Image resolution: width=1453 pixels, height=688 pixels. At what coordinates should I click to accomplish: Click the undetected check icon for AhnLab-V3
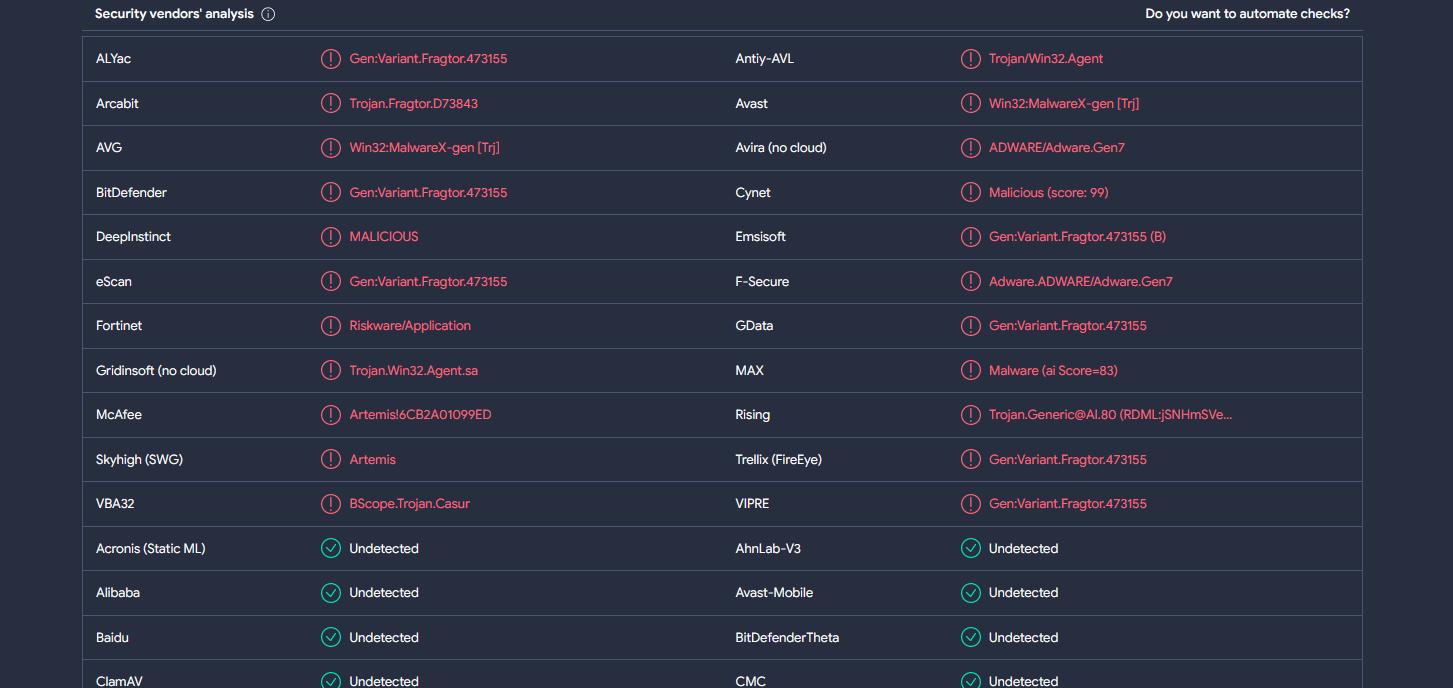970,548
